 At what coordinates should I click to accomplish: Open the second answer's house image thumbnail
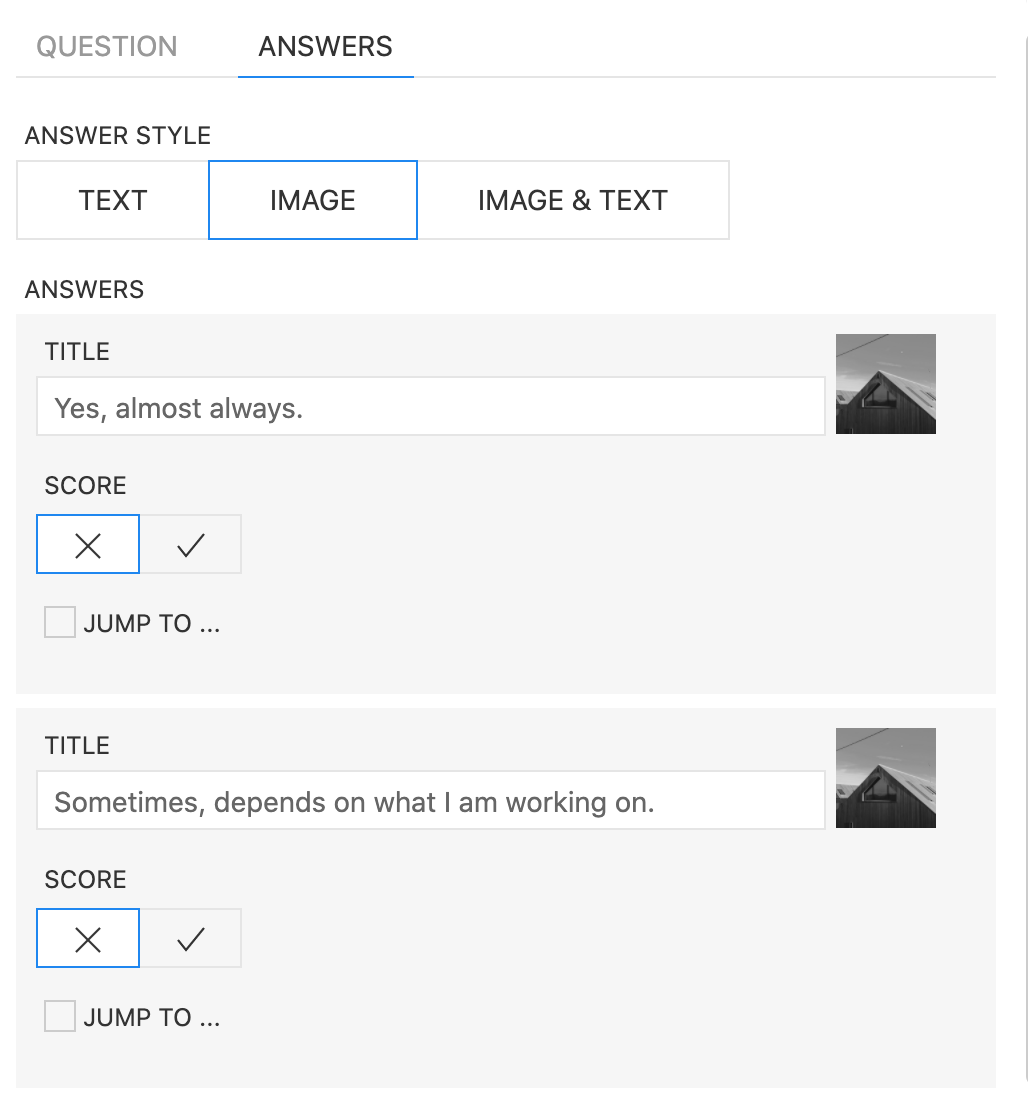[x=885, y=778]
